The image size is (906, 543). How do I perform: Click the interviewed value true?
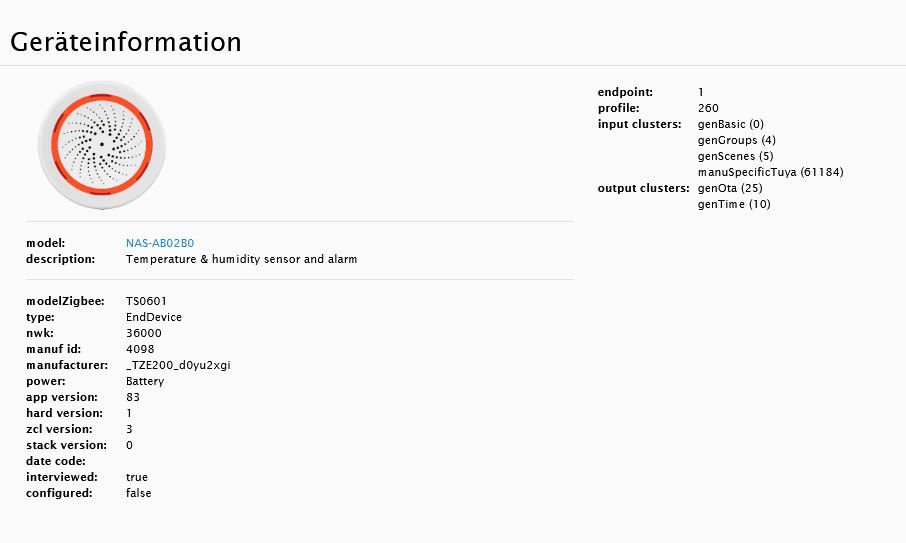(137, 477)
